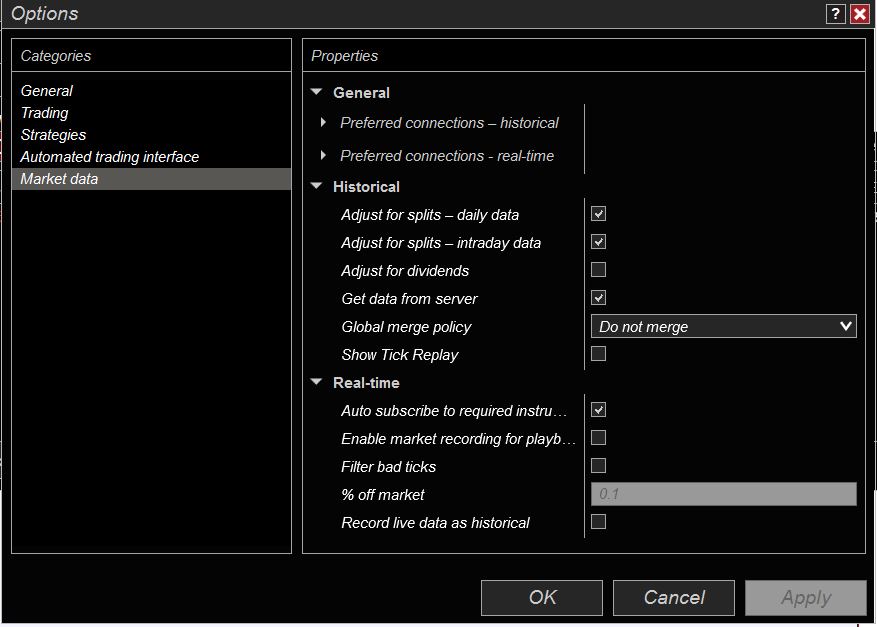
Task: Enable Show Tick Replay
Action: pos(598,354)
